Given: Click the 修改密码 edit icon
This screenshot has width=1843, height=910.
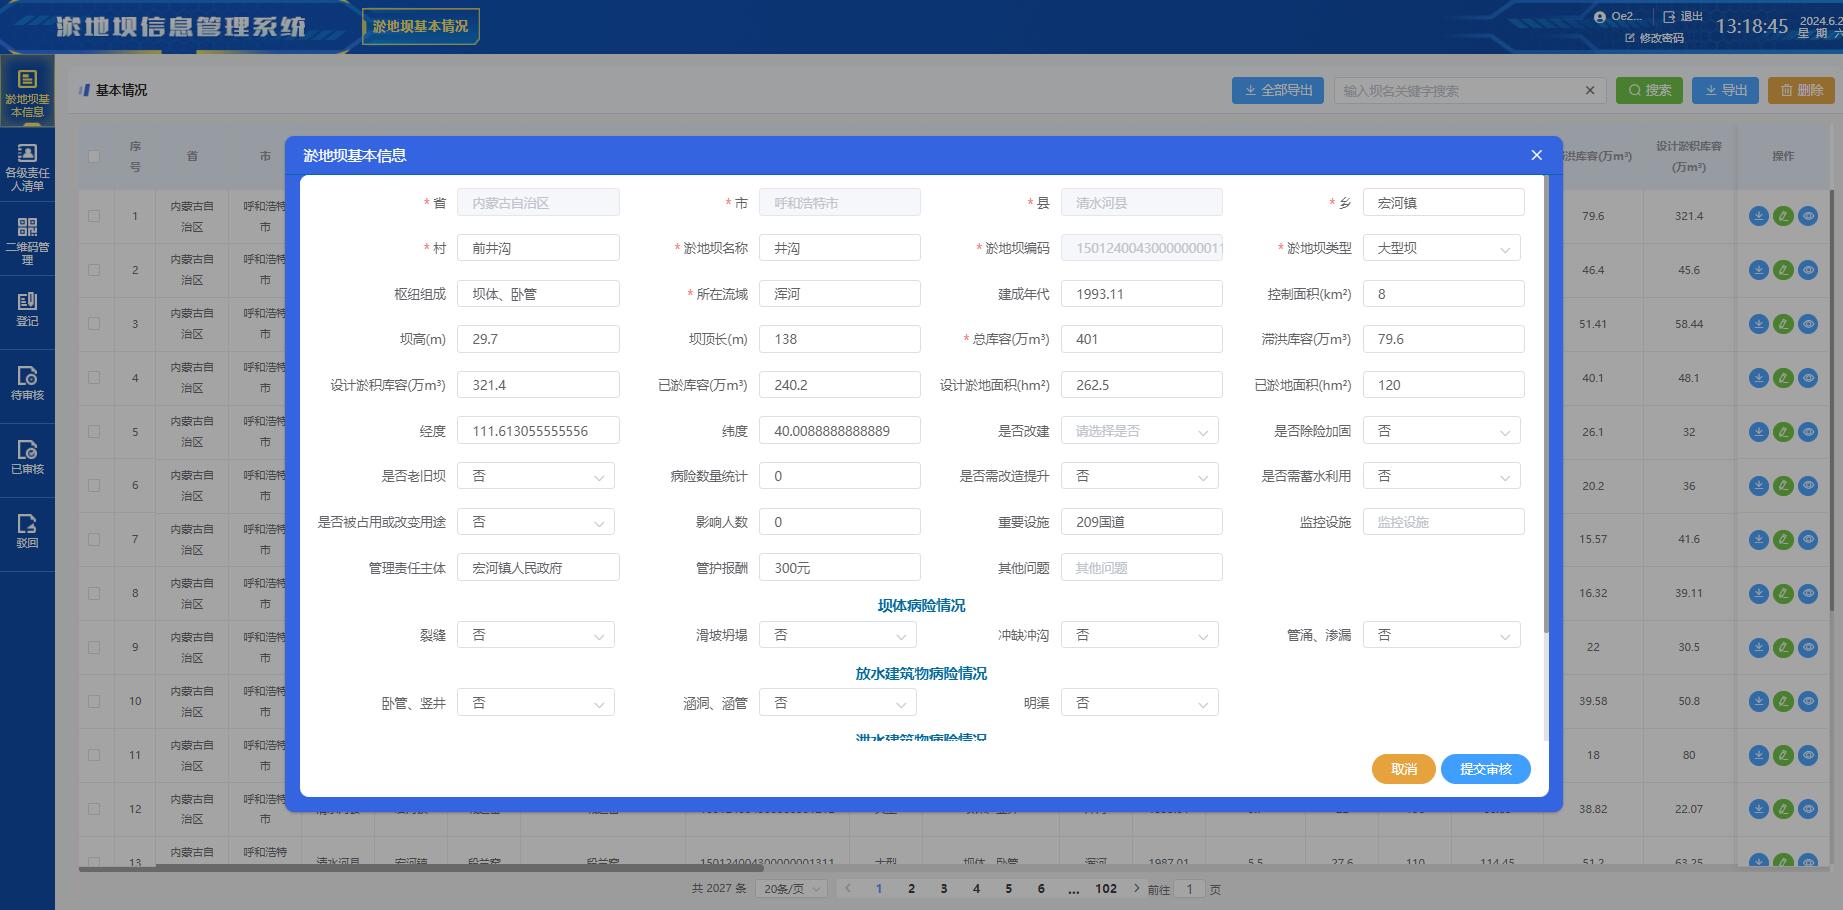Looking at the screenshot, I should click(1630, 38).
